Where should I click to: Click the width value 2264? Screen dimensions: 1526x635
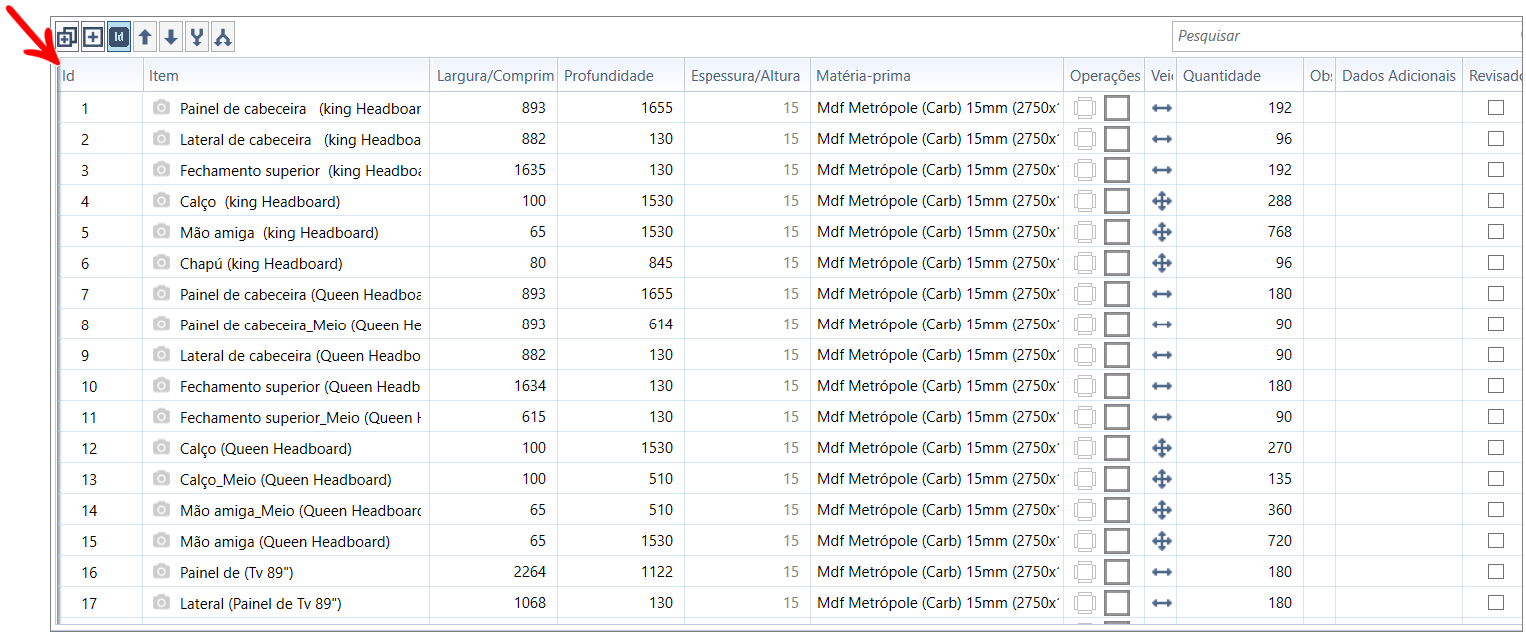(530, 572)
